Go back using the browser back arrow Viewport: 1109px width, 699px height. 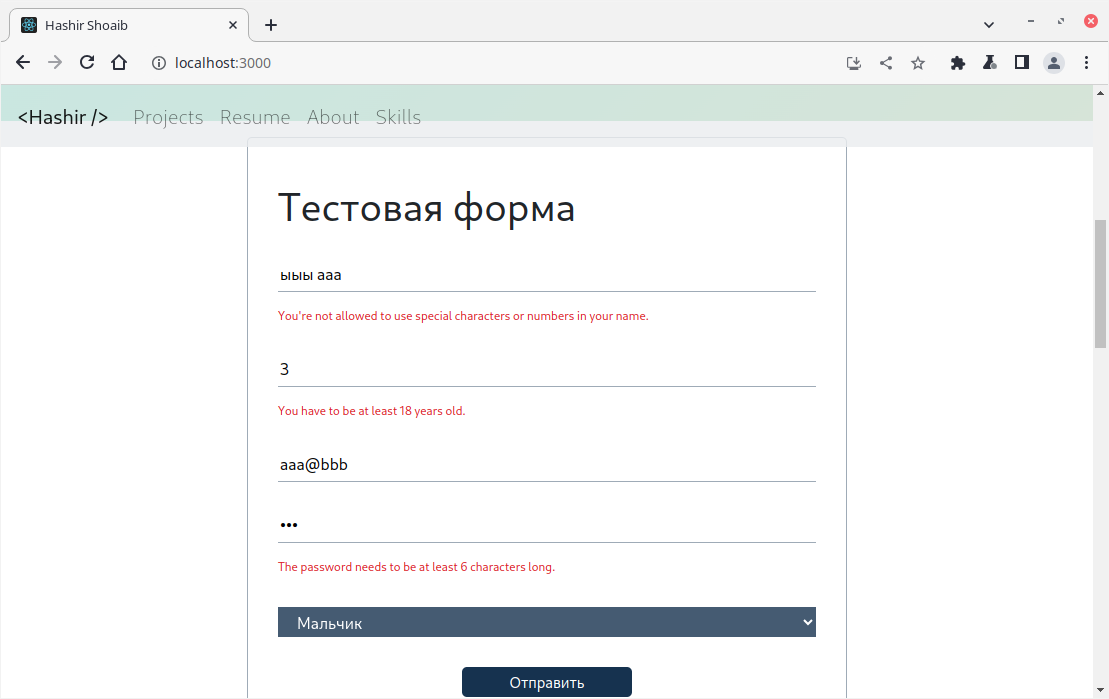coord(23,63)
